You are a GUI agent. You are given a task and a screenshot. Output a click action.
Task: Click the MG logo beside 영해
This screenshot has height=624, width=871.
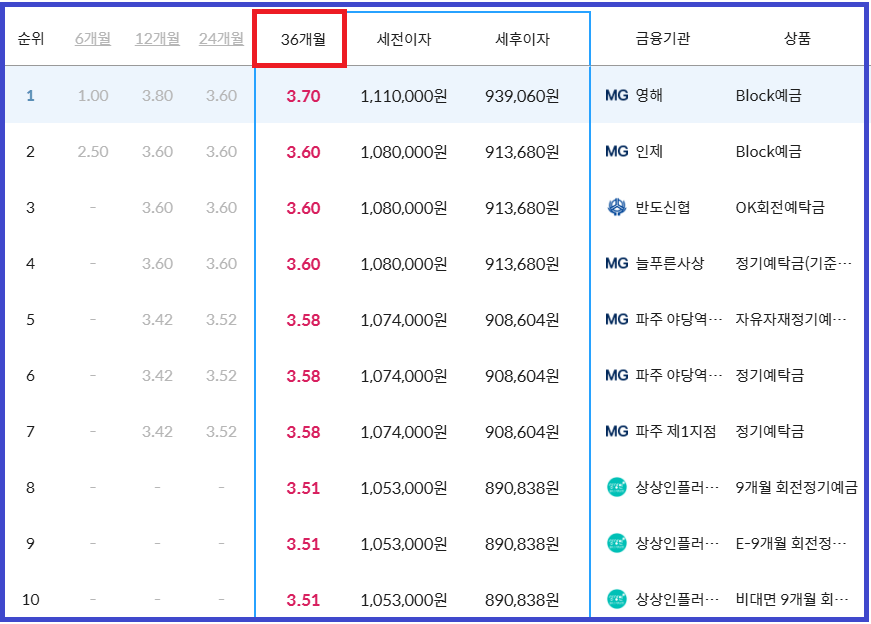coord(617,96)
